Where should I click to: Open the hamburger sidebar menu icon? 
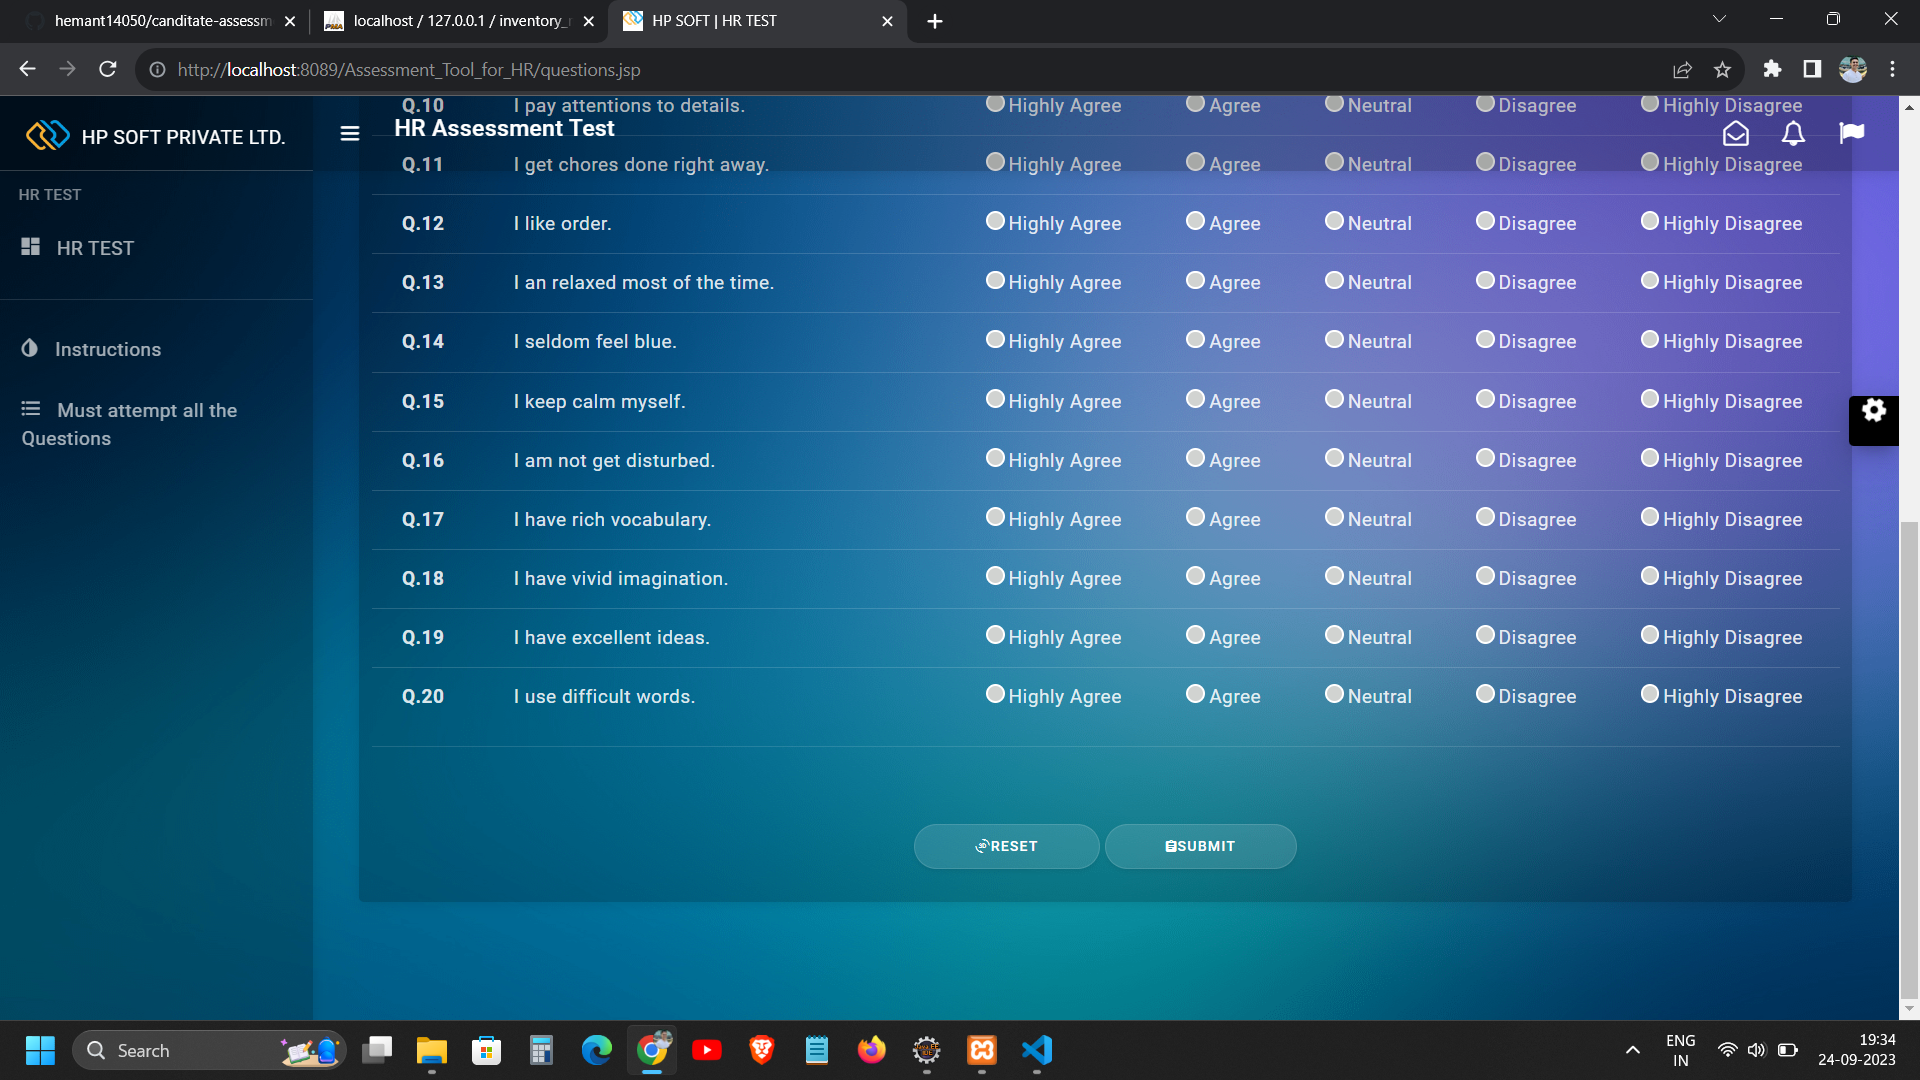pyautogui.click(x=349, y=133)
